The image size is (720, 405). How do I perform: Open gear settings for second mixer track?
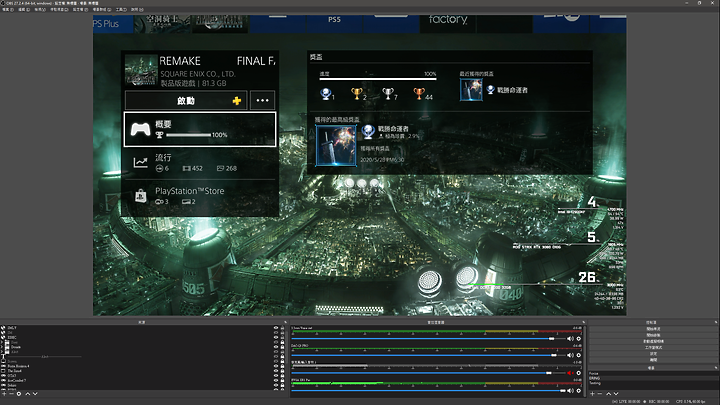coord(579,355)
